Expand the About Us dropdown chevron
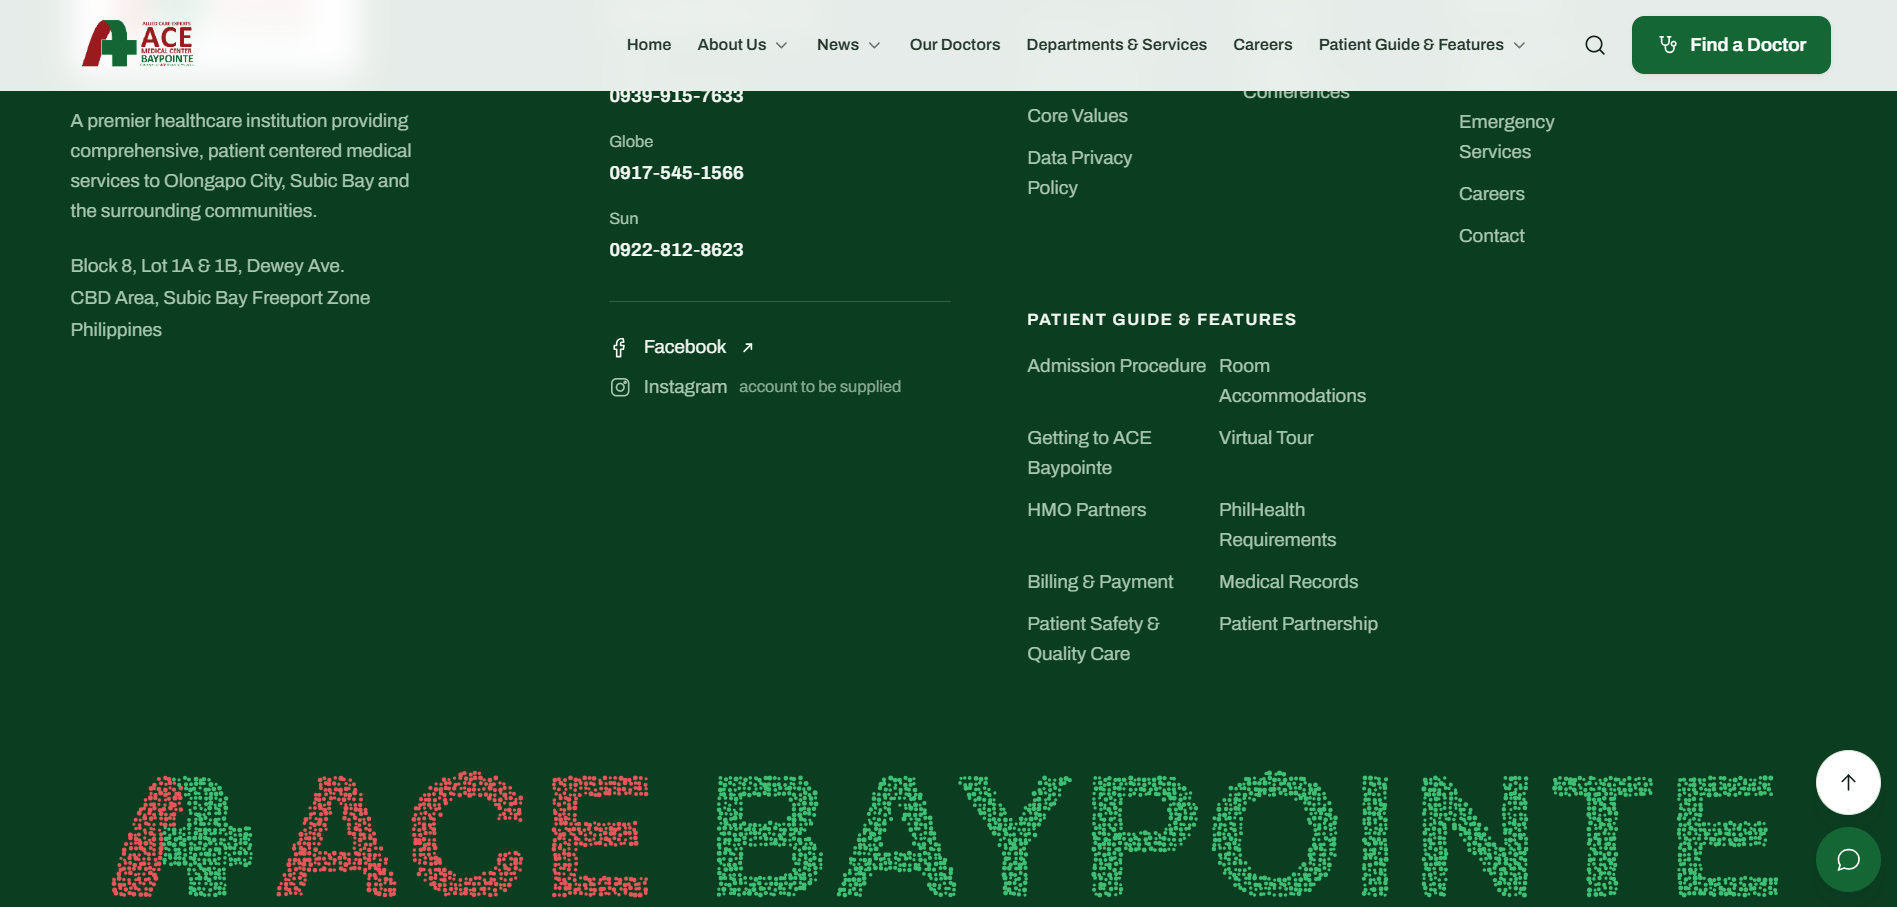Viewport: 1897px width, 907px height. [782, 45]
